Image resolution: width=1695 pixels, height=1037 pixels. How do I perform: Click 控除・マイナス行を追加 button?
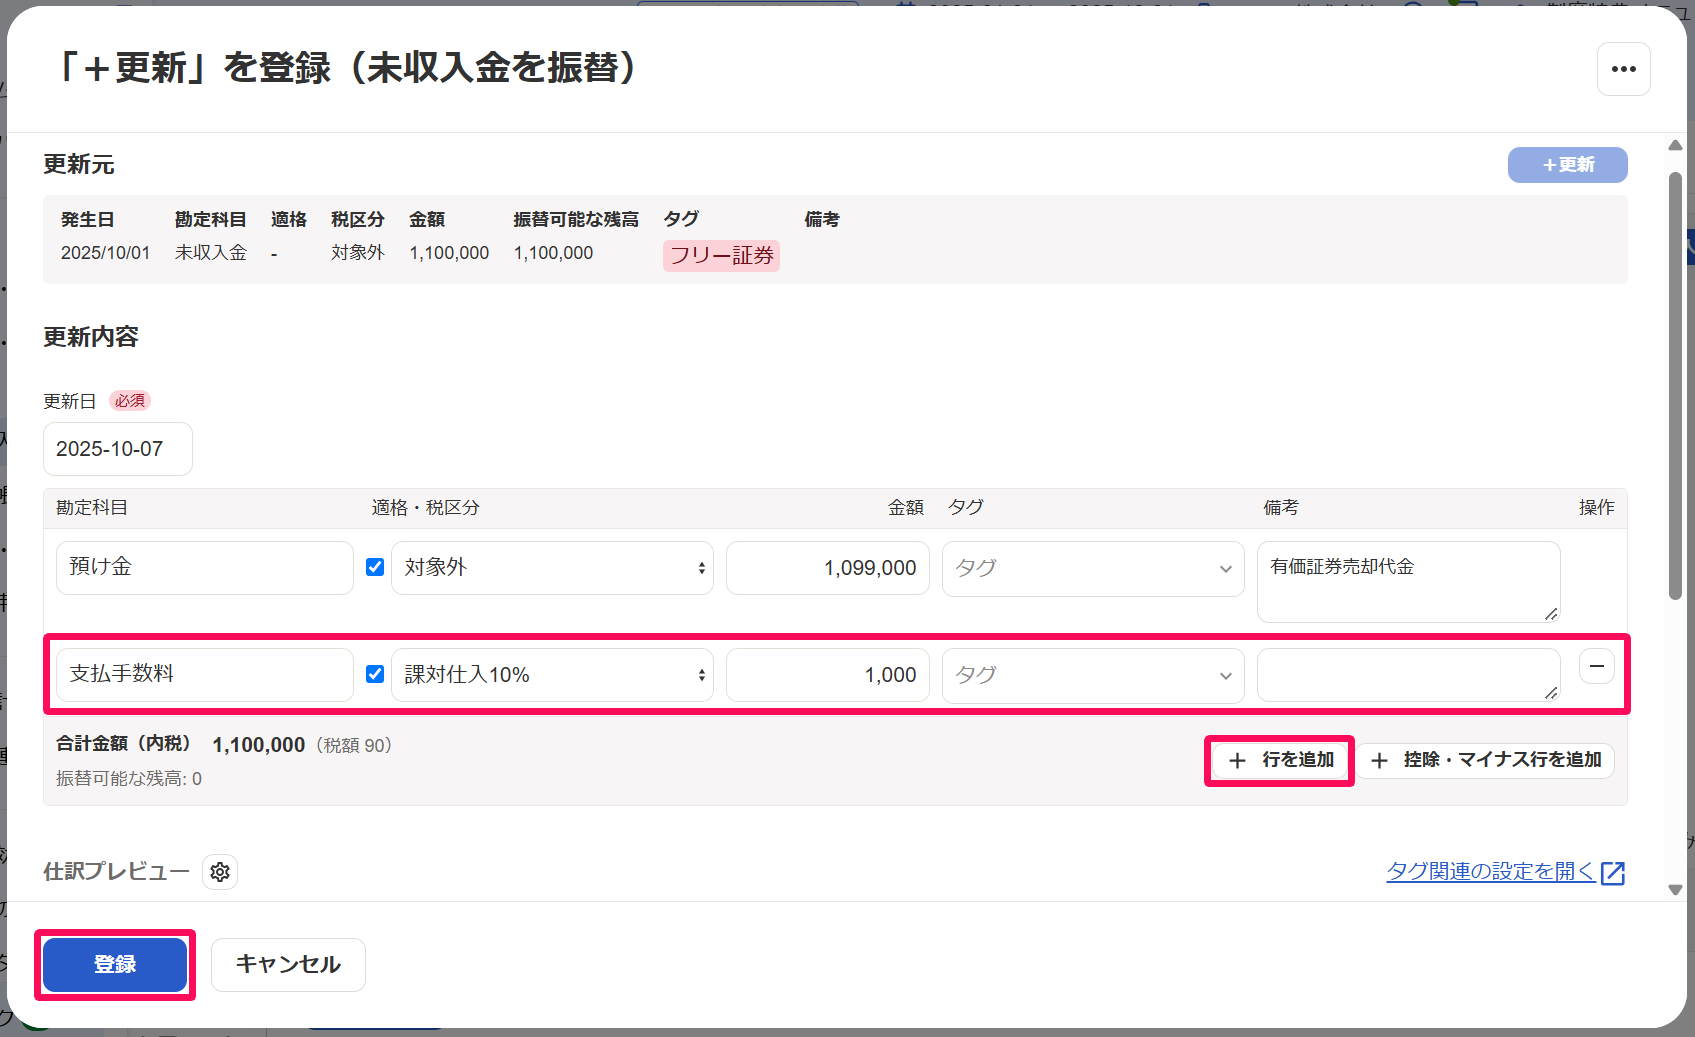(x=1485, y=760)
